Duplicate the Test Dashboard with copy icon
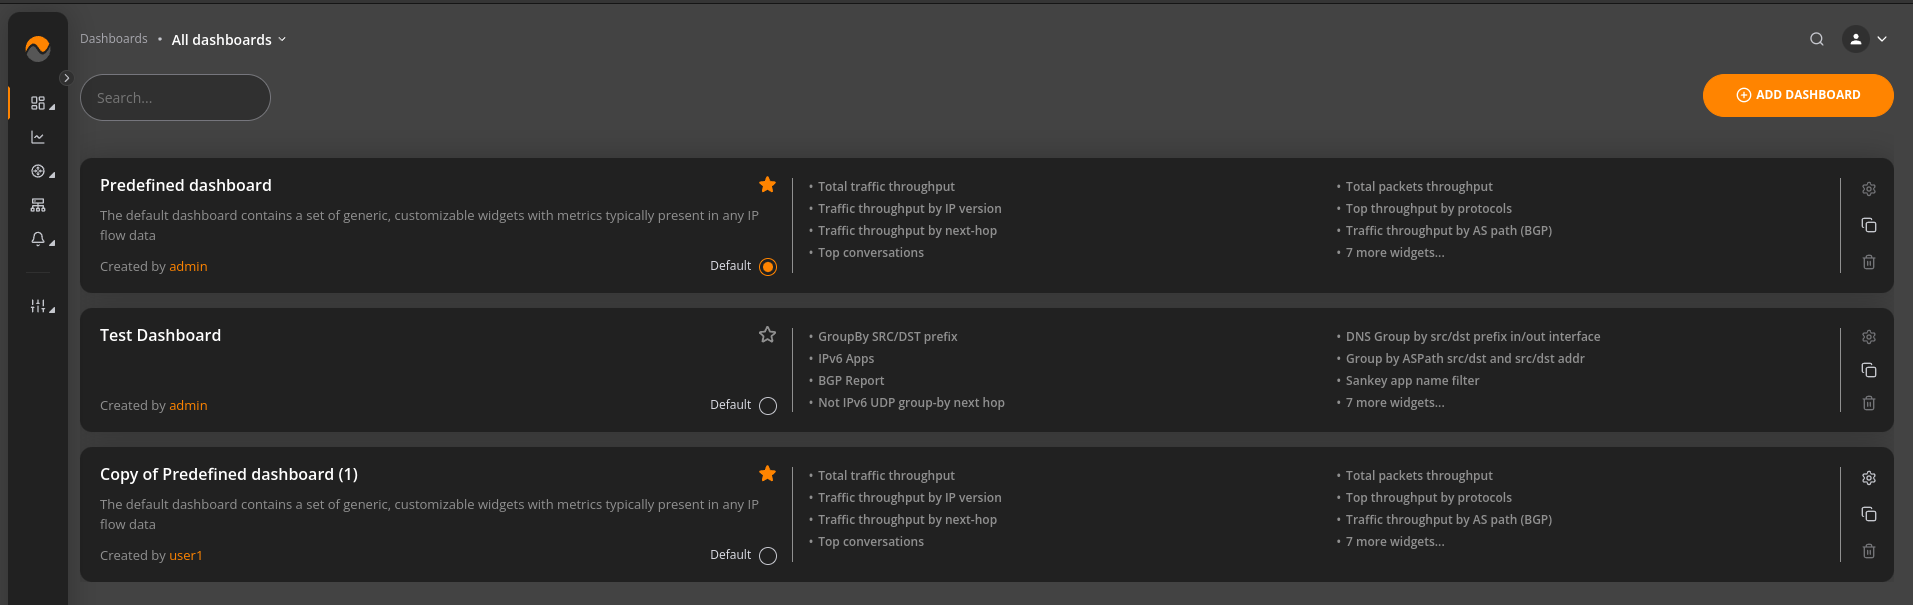Screen dimensions: 1913x605 pos(1868,370)
